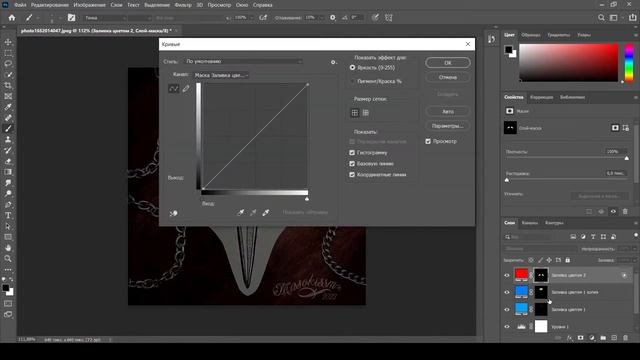The height and width of the screenshot is (360, 640).
Task: Open the Properties panel flyout menu
Action: 636,97
